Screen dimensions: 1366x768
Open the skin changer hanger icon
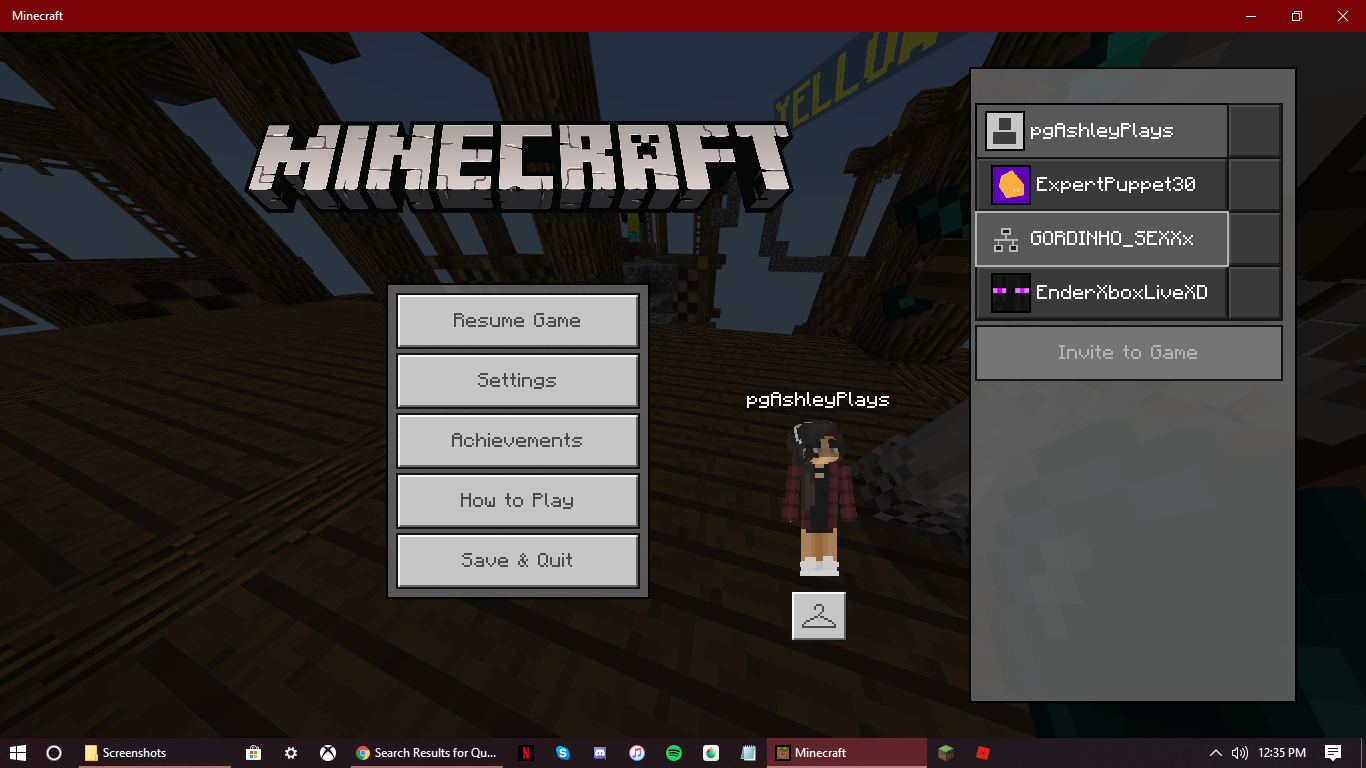coord(819,616)
